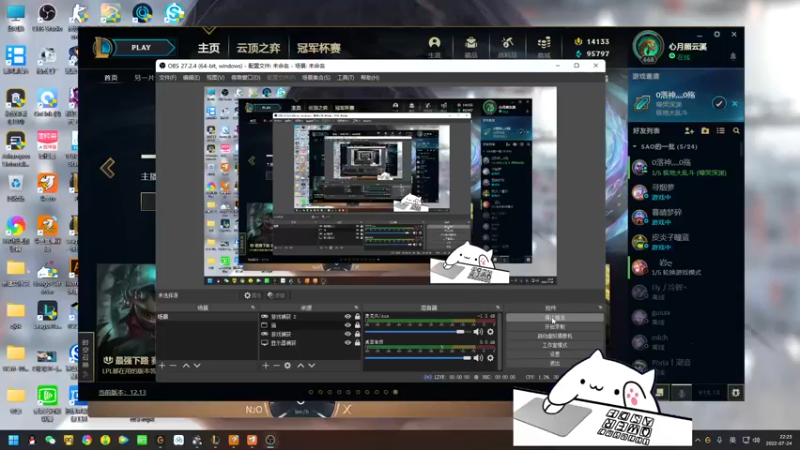800x450 pixels.
Task: Open the 文件(F) menu in OBS
Action: coord(167,78)
